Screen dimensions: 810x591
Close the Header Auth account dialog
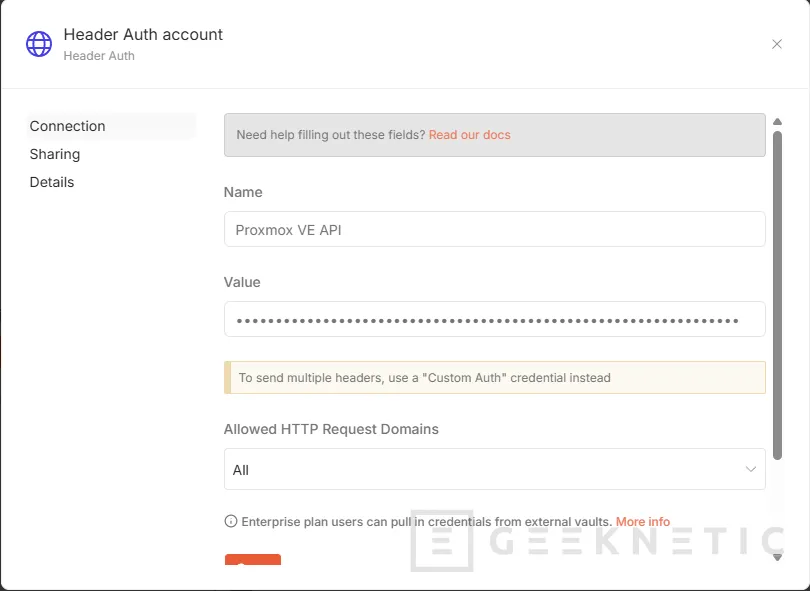point(777,44)
